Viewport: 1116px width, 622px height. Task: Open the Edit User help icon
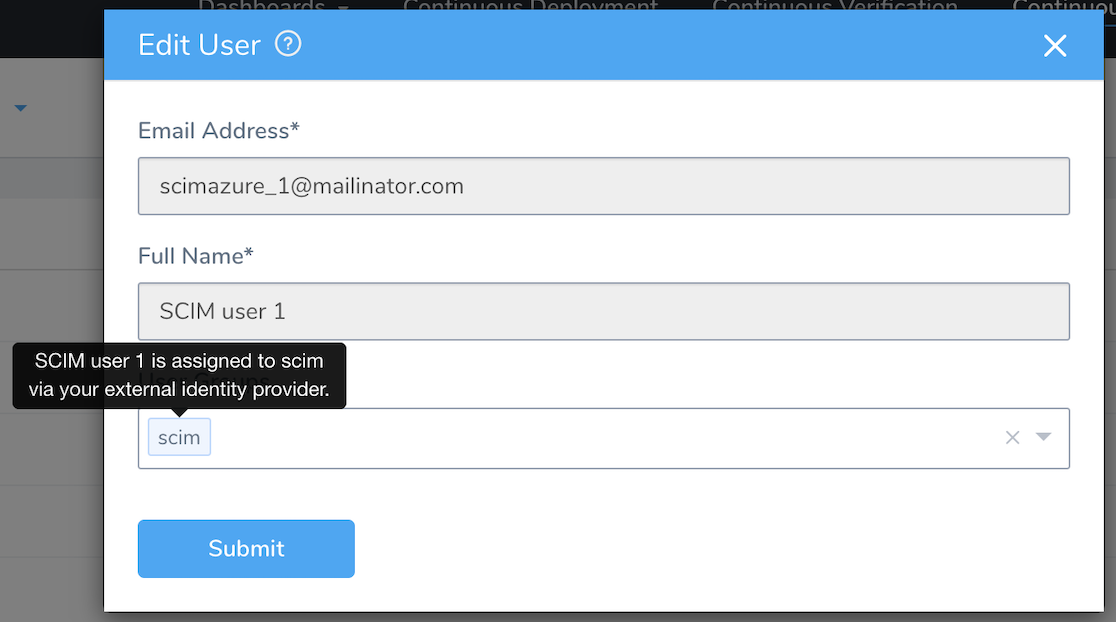tap(288, 44)
